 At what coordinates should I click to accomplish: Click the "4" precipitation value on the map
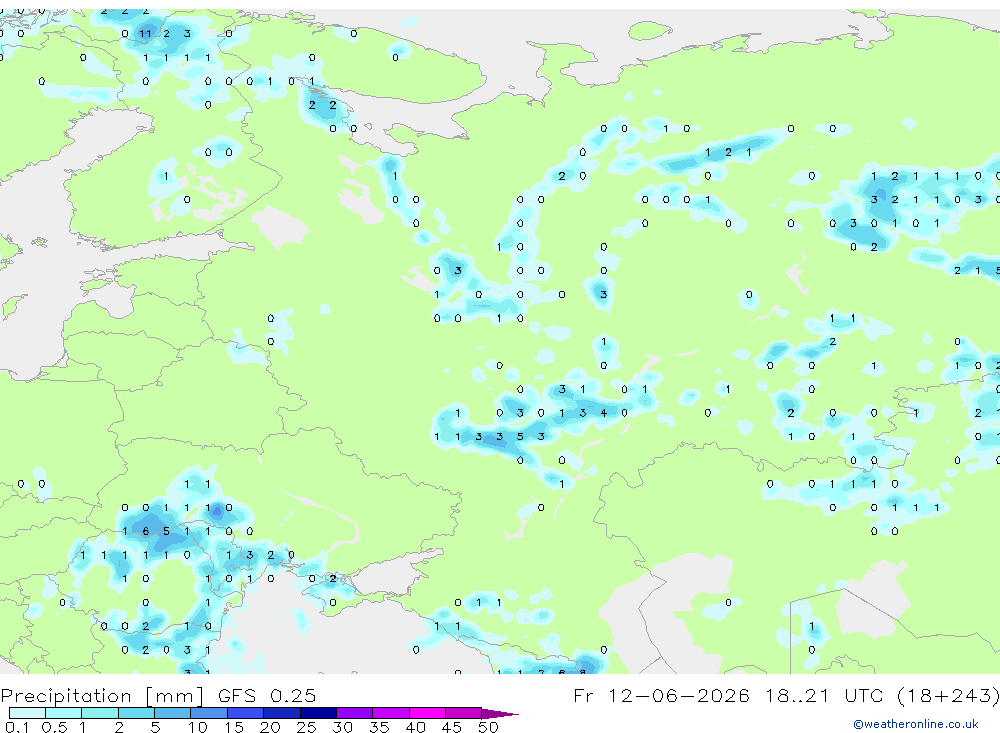(x=603, y=413)
